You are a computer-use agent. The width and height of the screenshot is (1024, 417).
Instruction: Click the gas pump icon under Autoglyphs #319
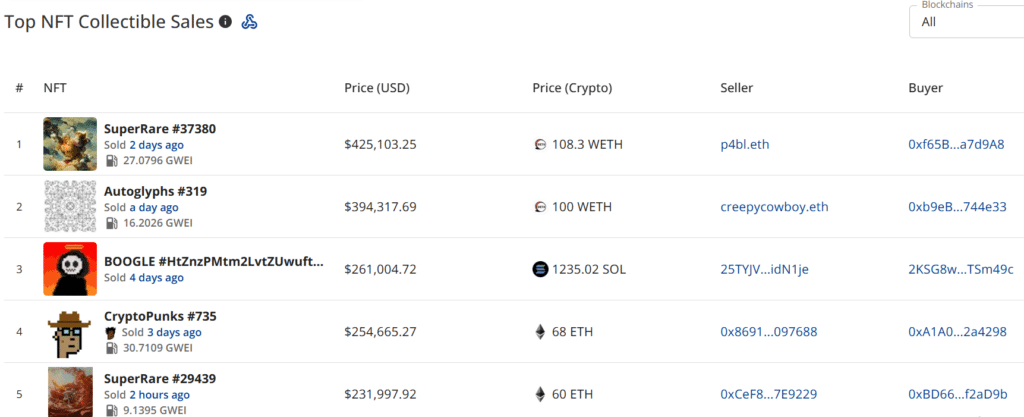(110, 223)
